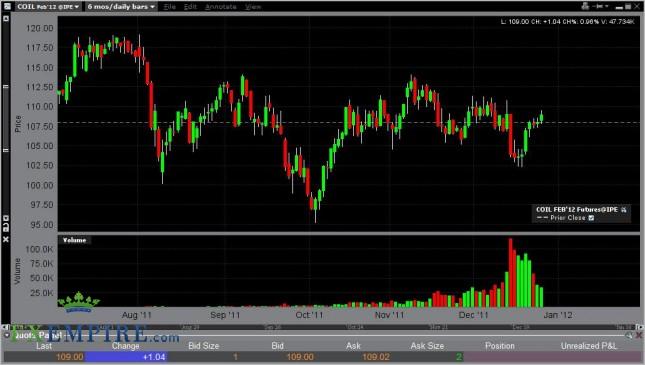Close the Quote Panel with its X icon
Viewport: 645px width, 365px height.
[x=638, y=335]
